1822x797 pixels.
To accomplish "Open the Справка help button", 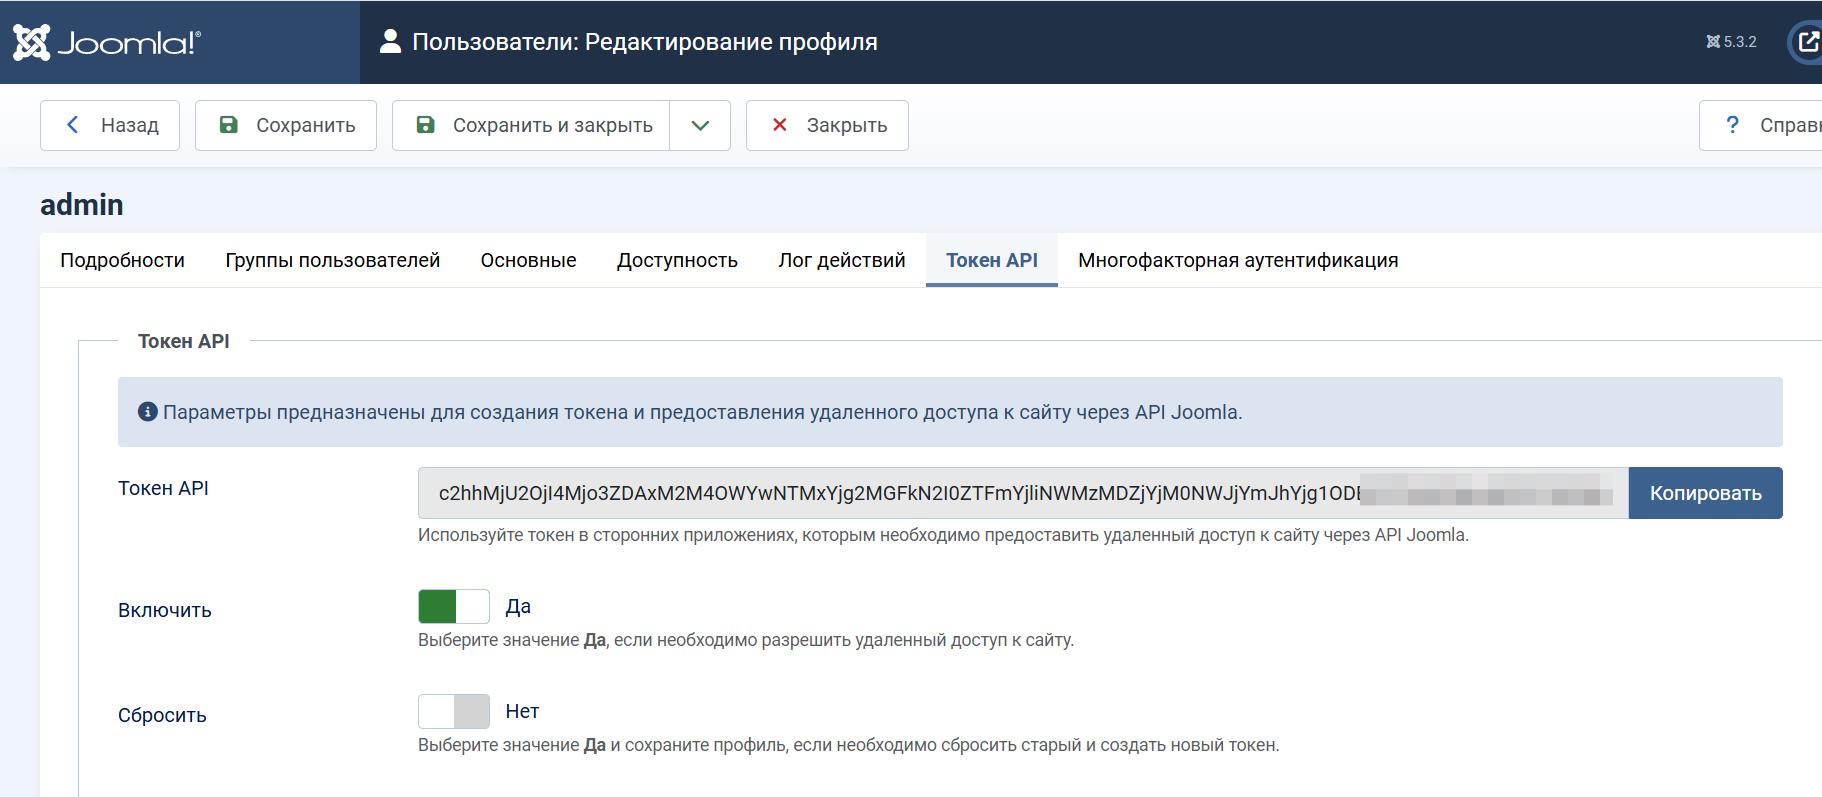I will pyautogui.click(x=1762, y=125).
